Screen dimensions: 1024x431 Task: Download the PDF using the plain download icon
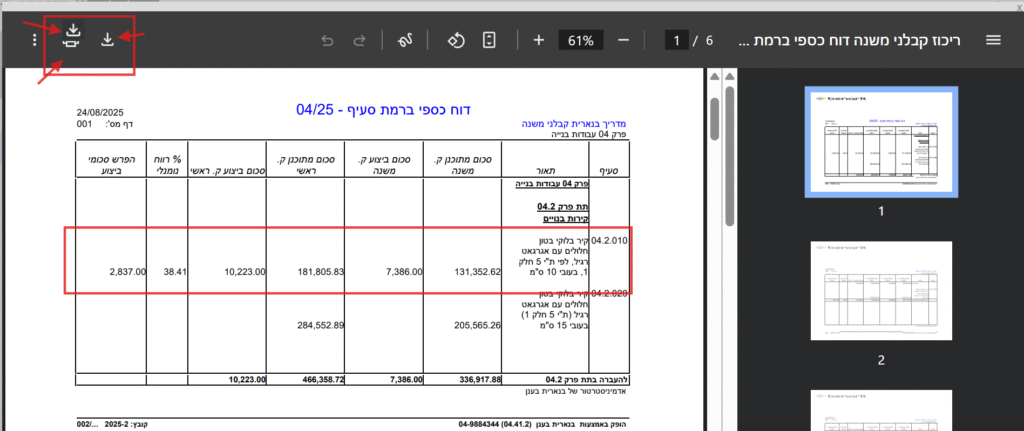(x=107, y=40)
